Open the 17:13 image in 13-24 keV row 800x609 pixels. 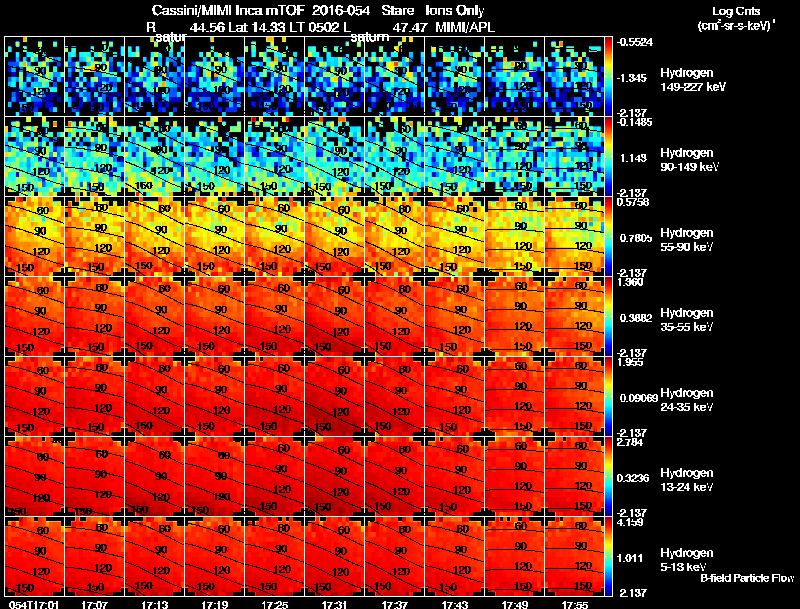155,476
